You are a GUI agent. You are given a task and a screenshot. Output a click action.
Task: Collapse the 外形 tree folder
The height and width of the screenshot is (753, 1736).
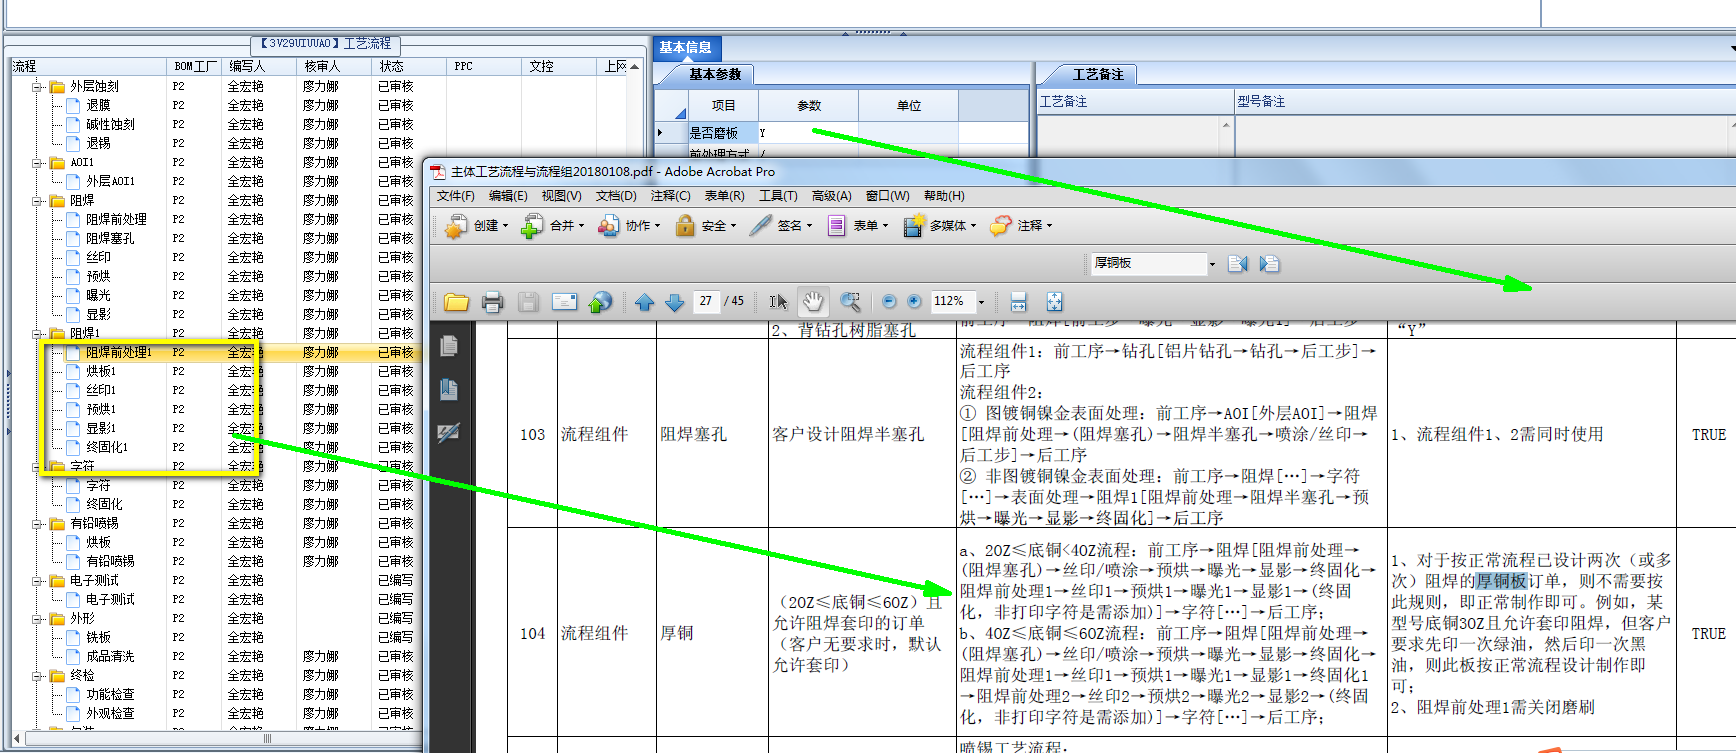(x=37, y=619)
